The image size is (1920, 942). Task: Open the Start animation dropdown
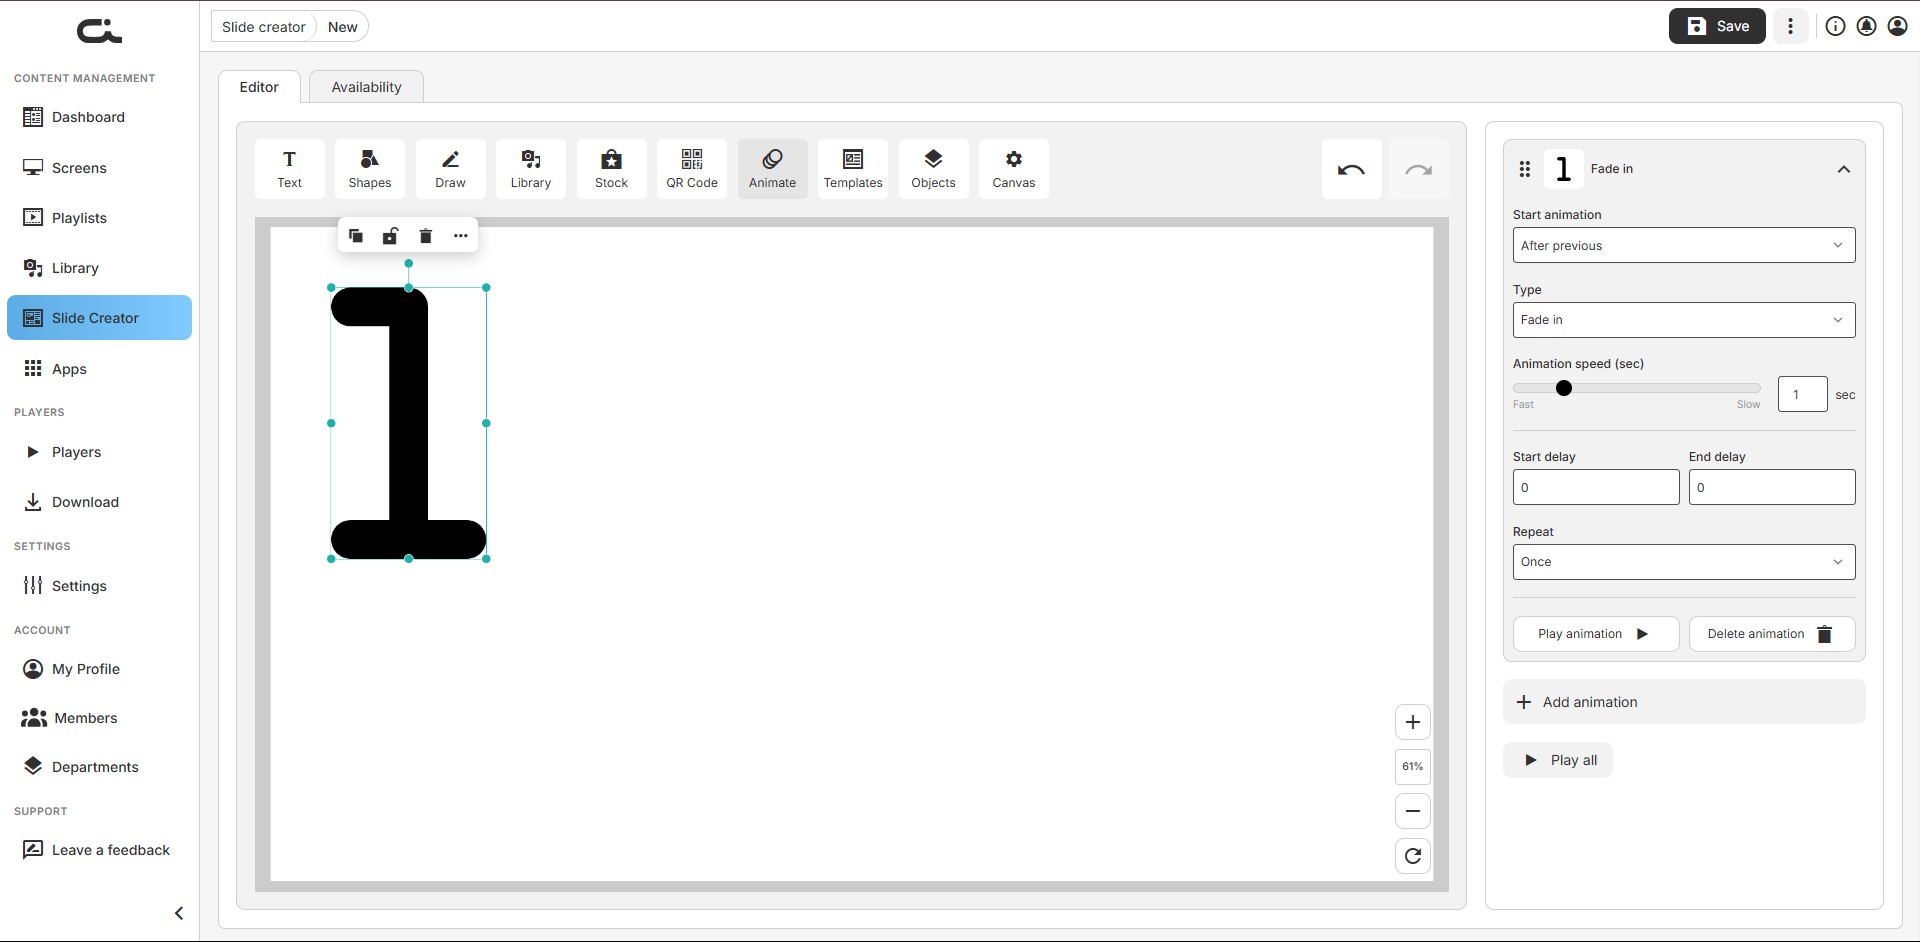(x=1684, y=245)
